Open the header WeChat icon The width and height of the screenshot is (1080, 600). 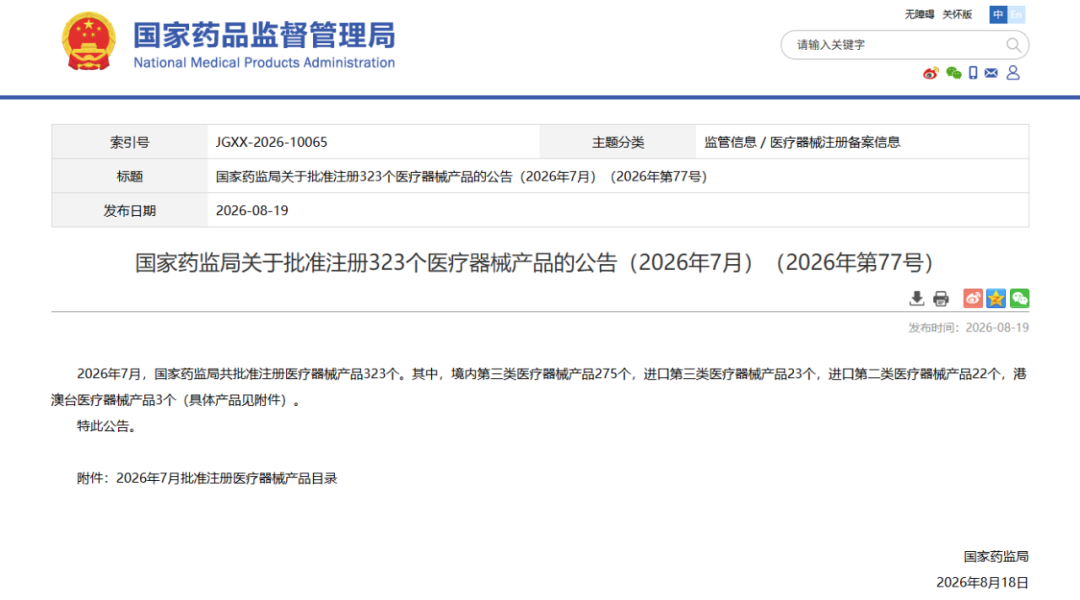953,73
